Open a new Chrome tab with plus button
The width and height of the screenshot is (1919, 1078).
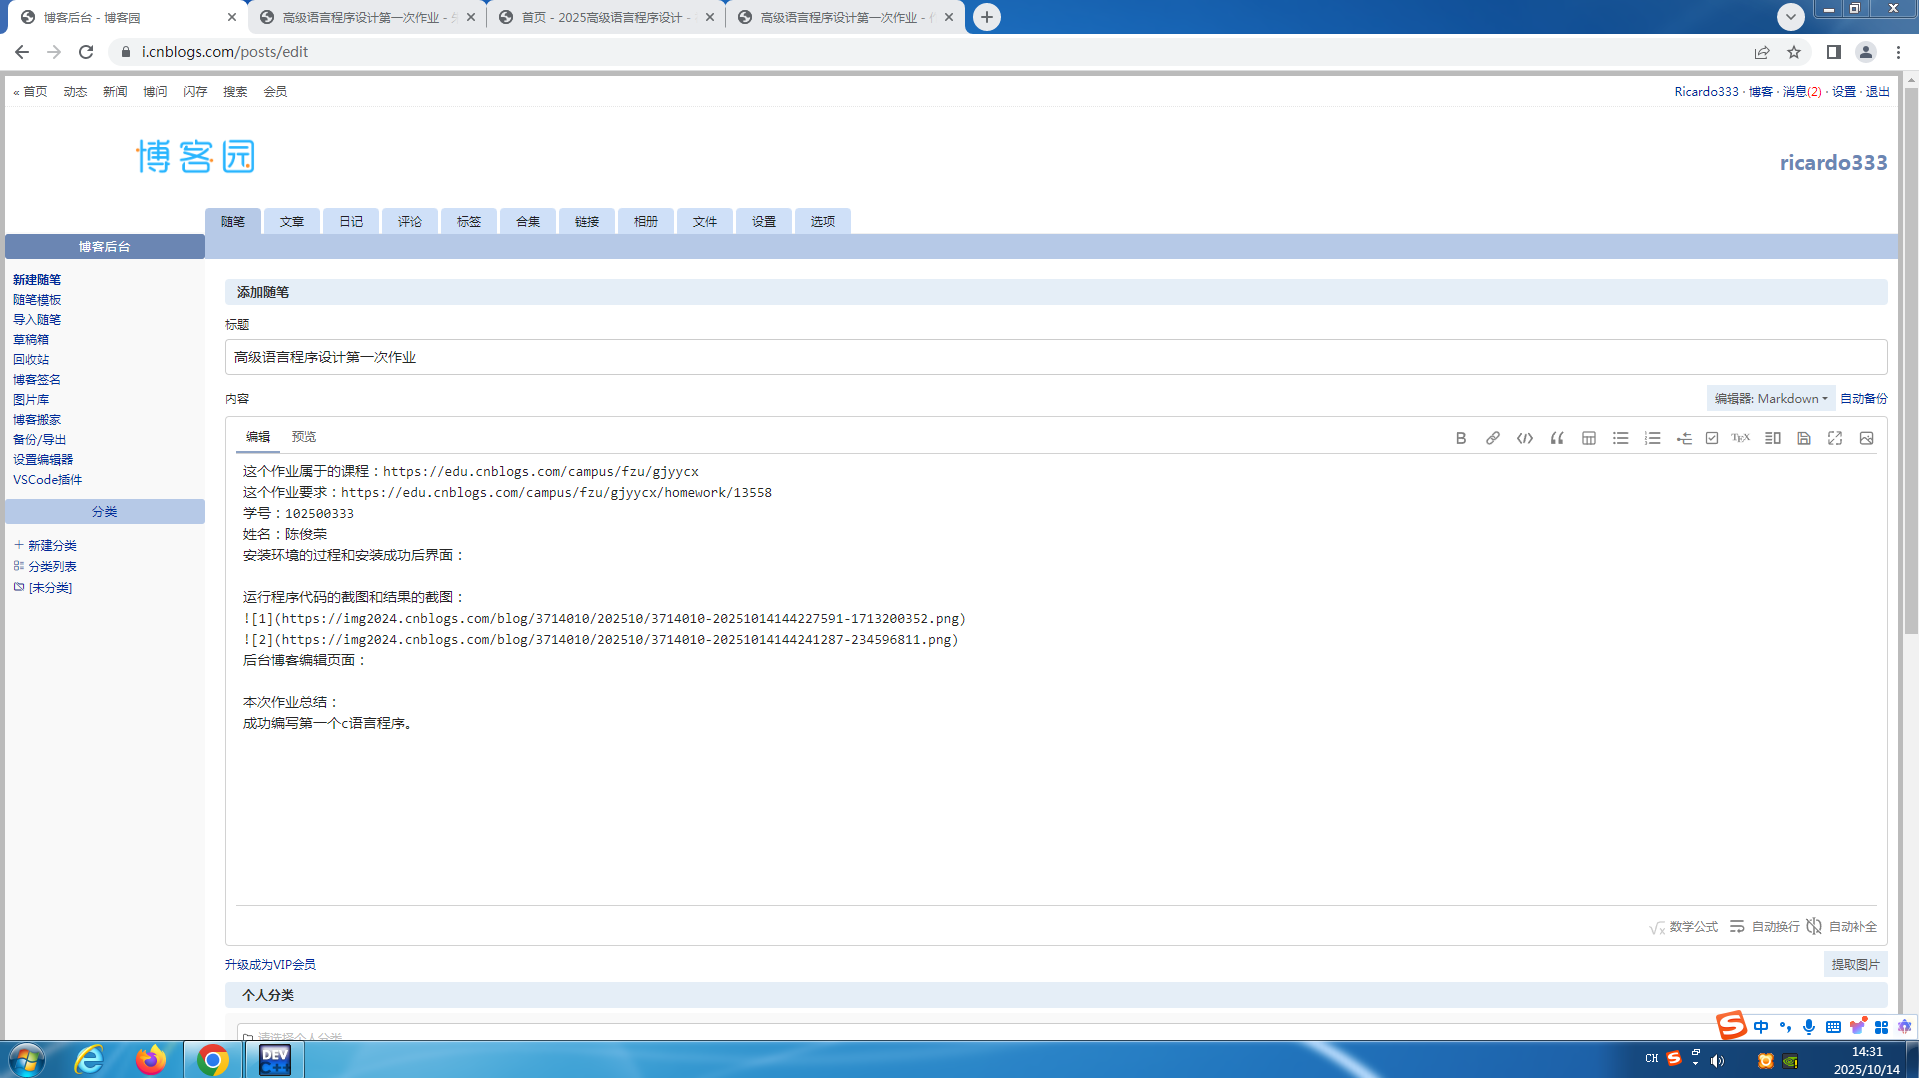[x=987, y=17]
